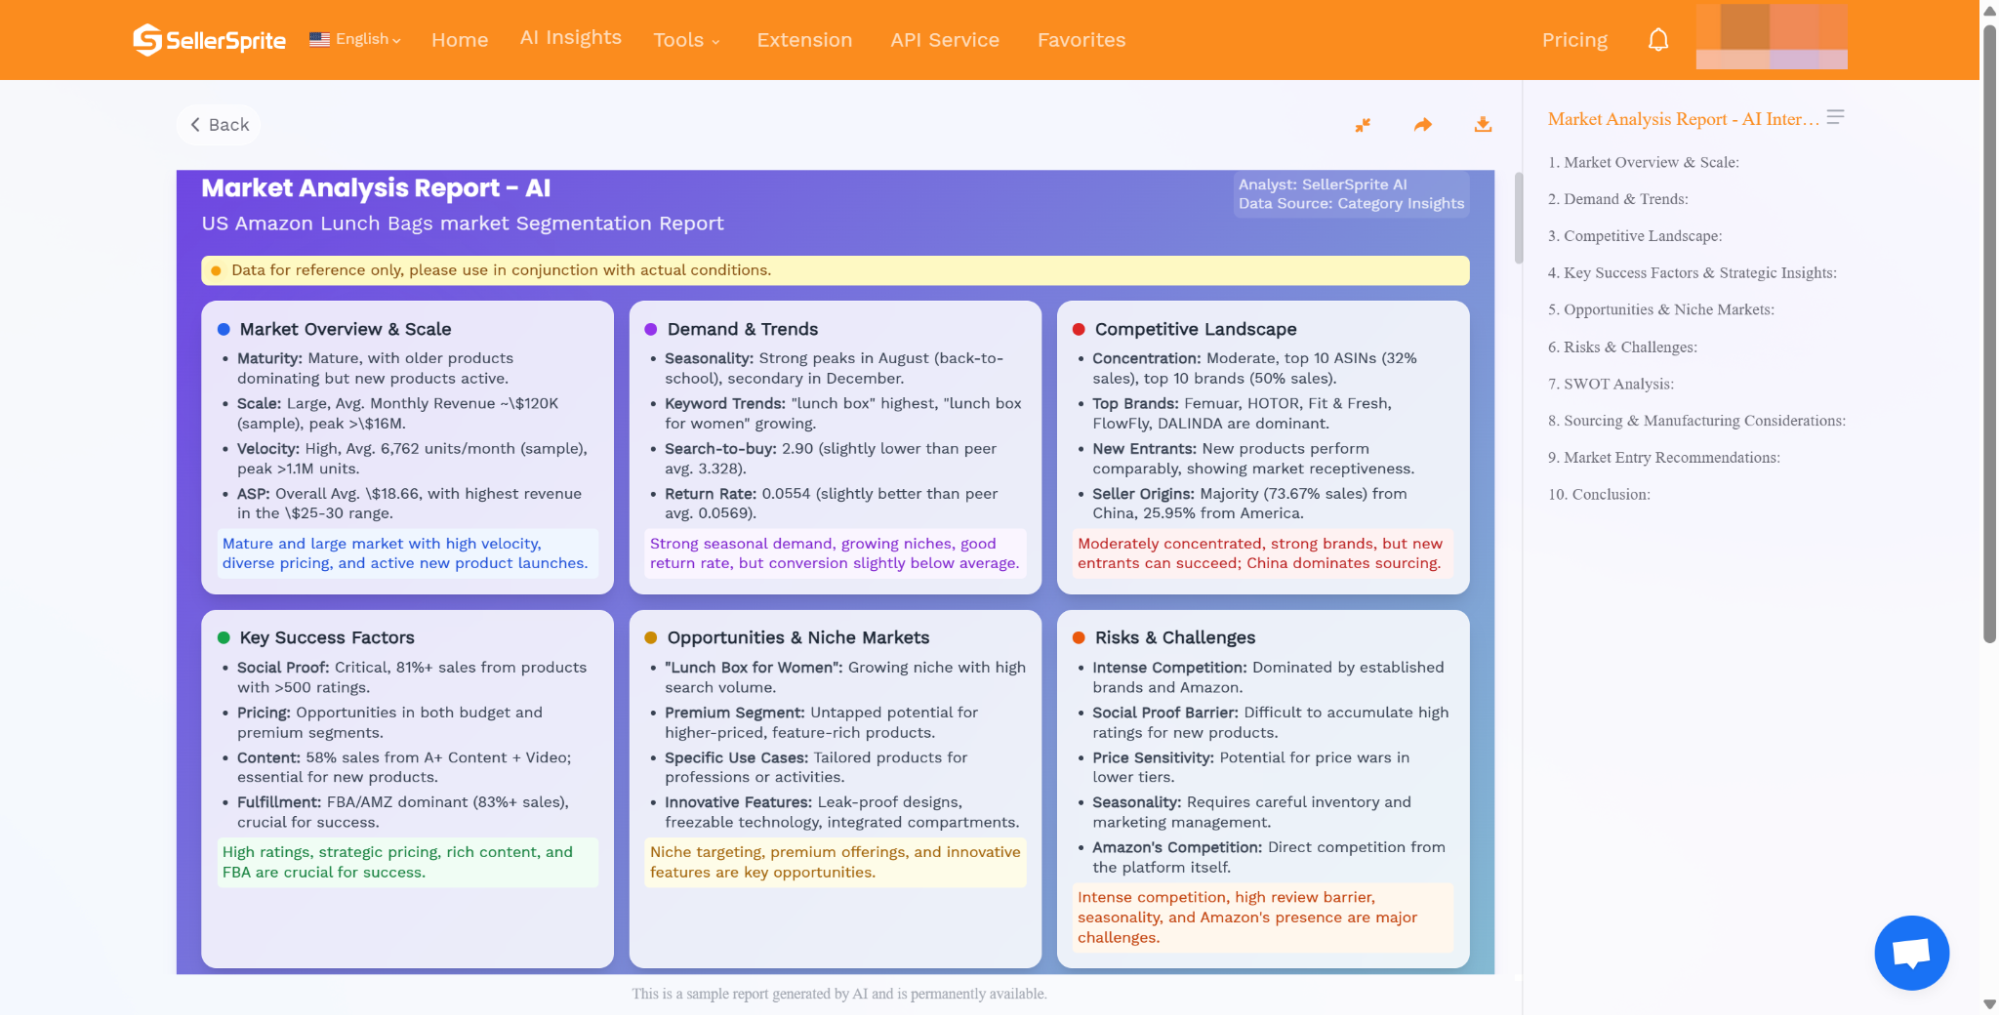The width and height of the screenshot is (1999, 1016).
Task: Open the notifications bell
Action: pos(1658,40)
